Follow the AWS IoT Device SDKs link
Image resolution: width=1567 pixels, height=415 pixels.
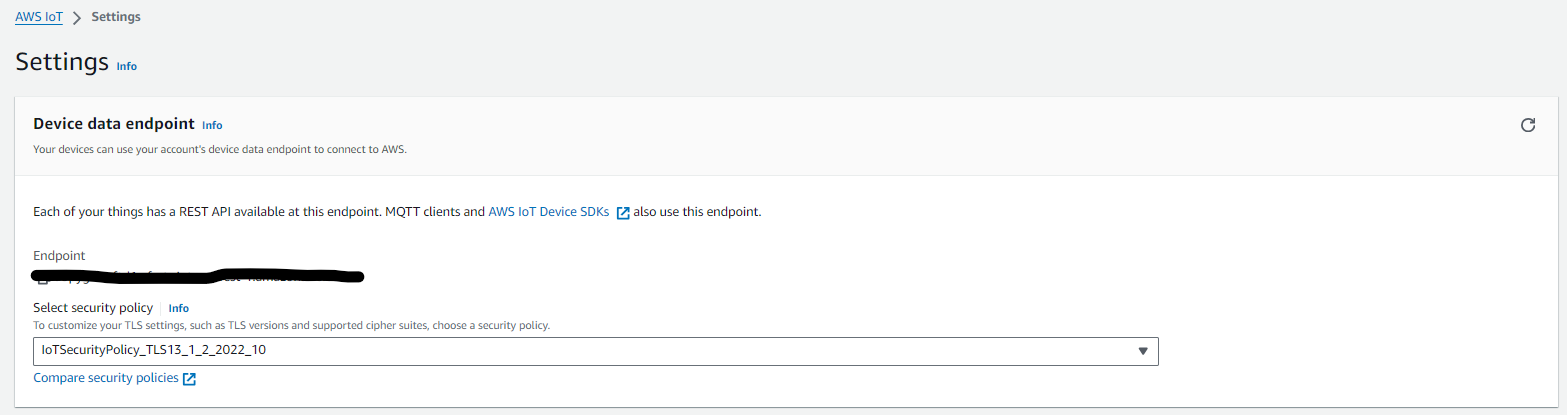(x=548, y=212)
